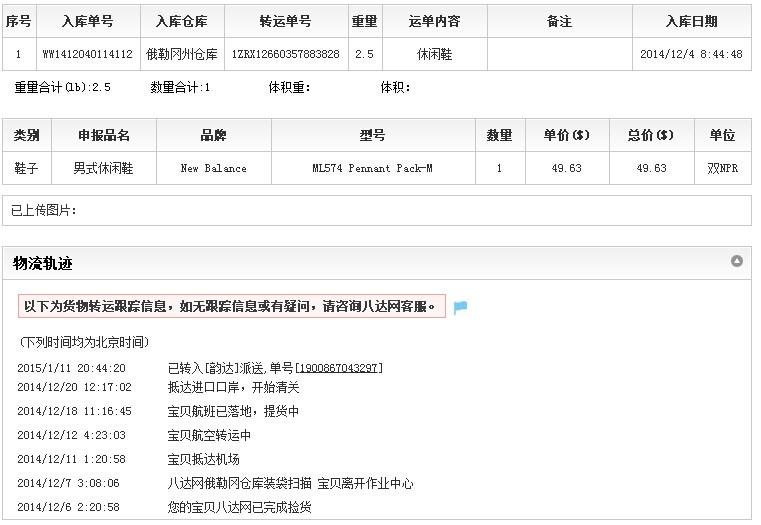Image resolution: width=761 pixels, height=525 pixels.
Task: Select the transfer number 1ZRX12660357883828
Action: (x=286, y=54)
